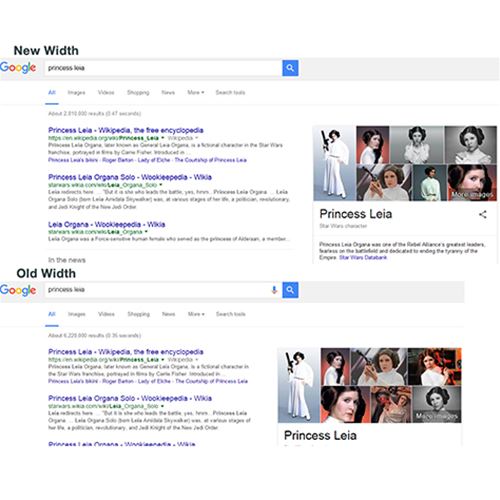
Task: Open Princess Leia Organa Solo Wookieepedia result, New Width
Action: (130, 177)
